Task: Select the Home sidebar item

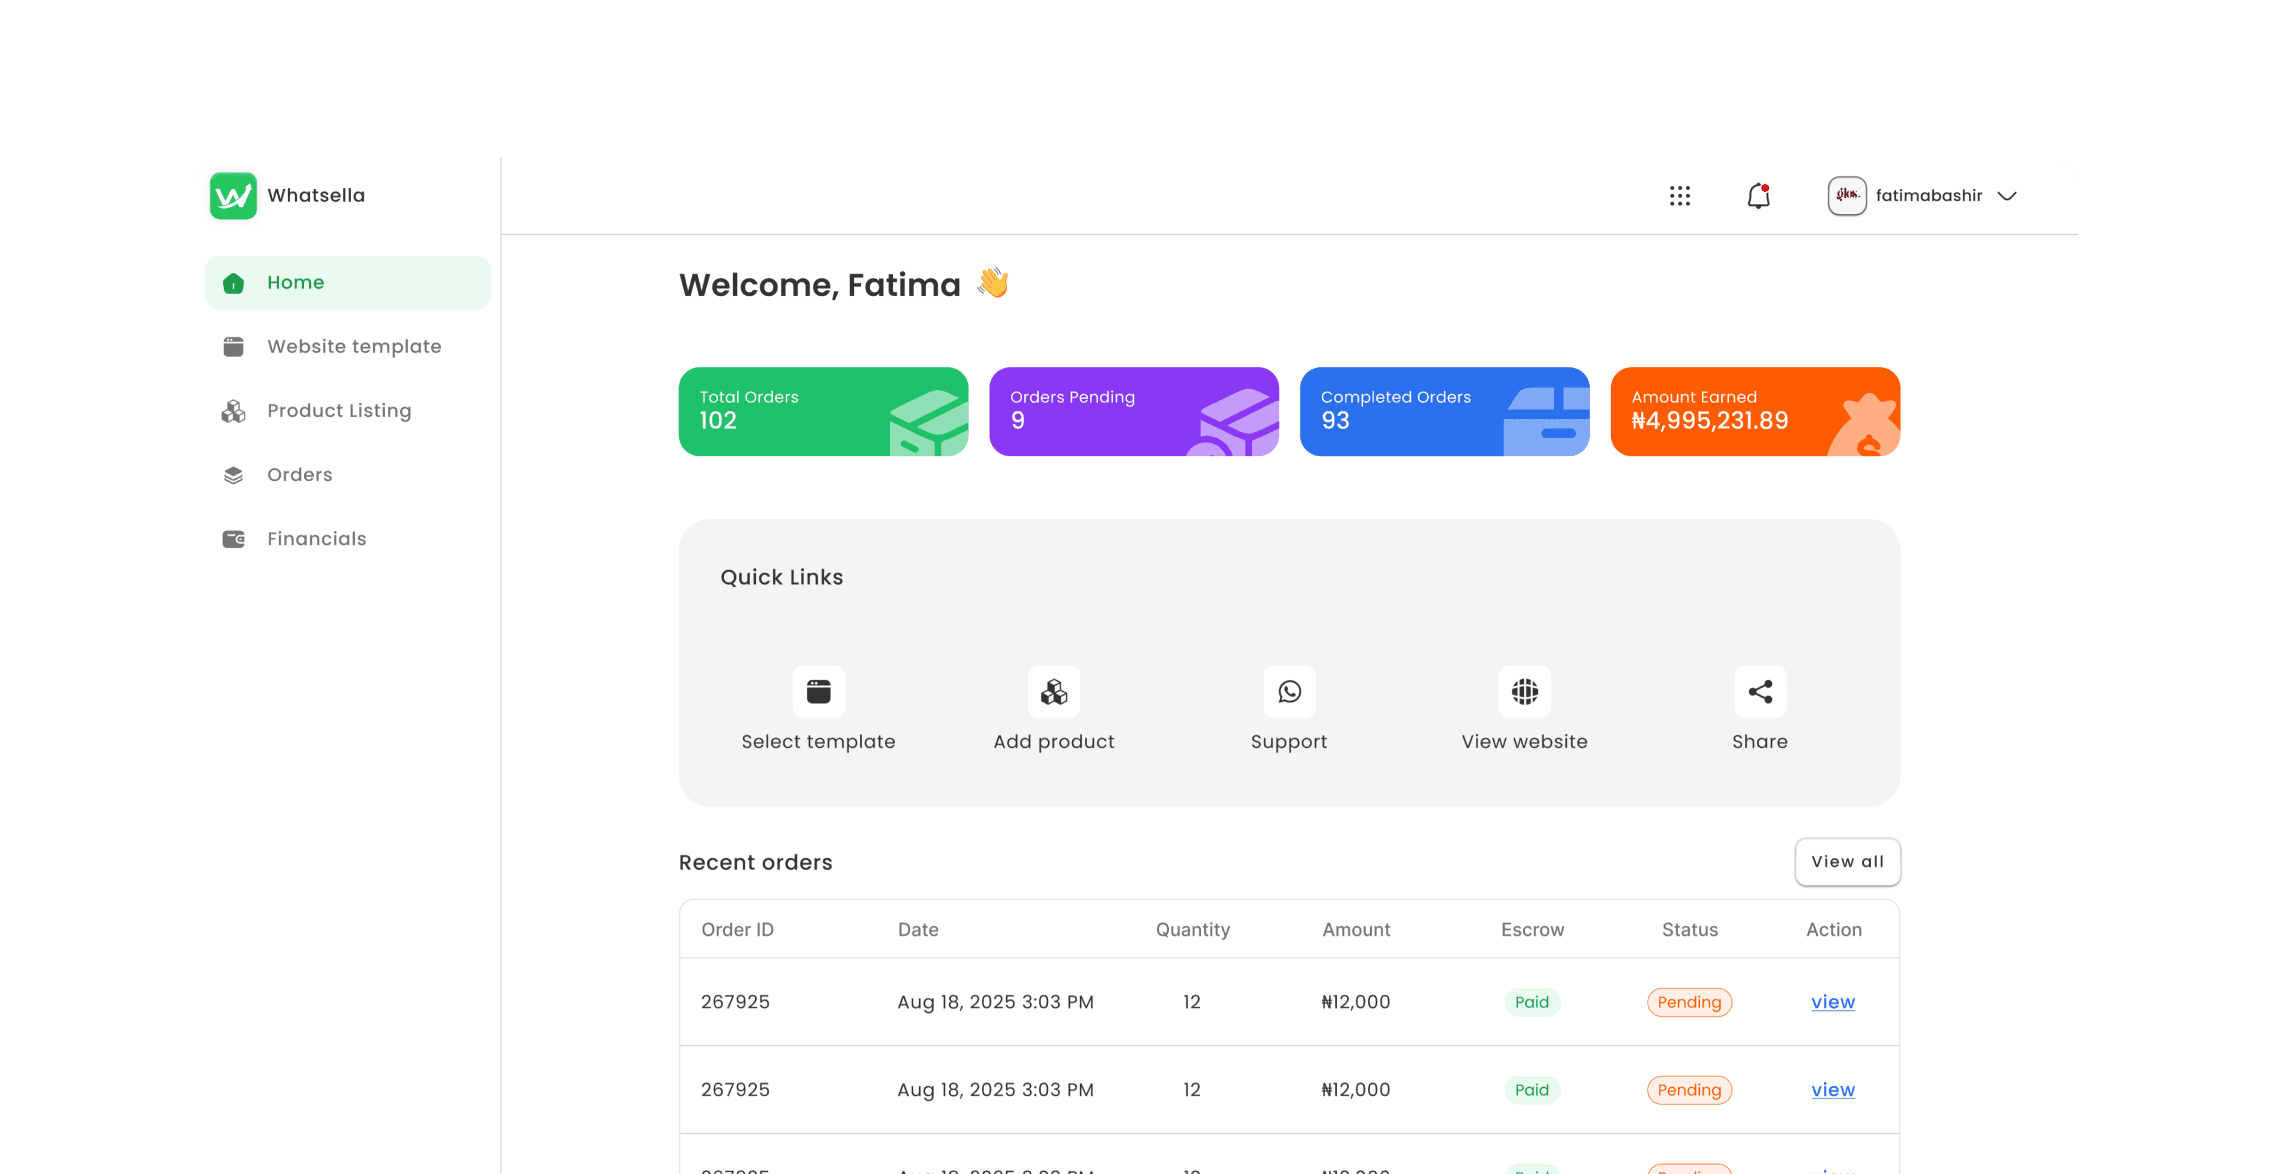Action: click(295, 283)
